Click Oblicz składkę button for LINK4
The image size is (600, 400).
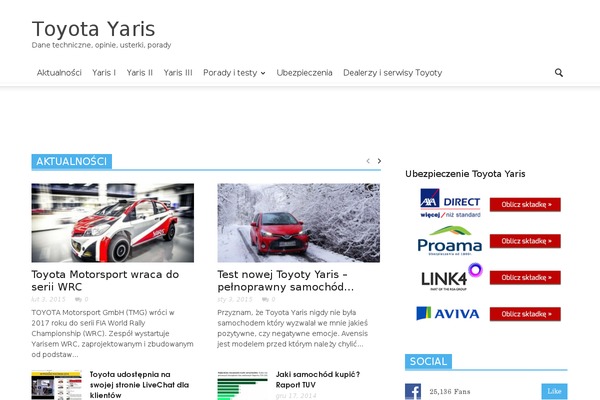(525, 278)
